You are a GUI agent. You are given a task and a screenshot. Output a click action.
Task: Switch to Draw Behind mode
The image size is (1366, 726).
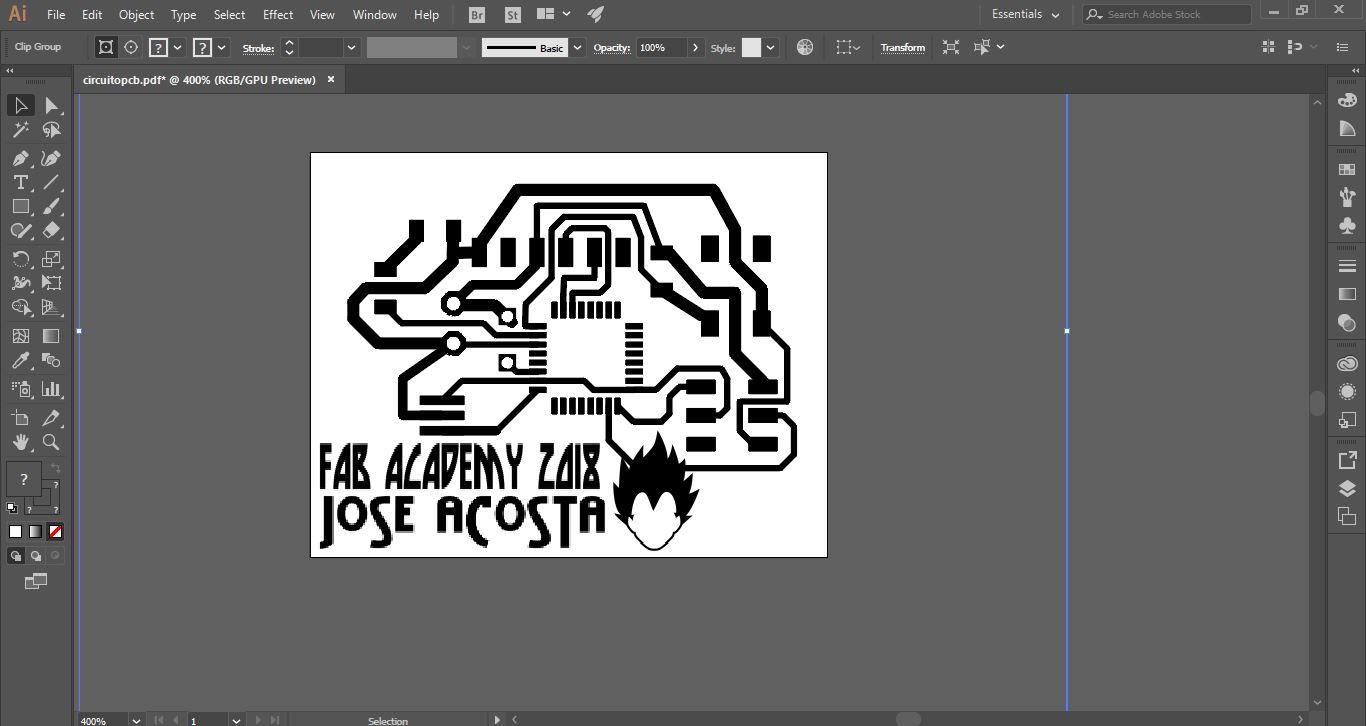36,556
